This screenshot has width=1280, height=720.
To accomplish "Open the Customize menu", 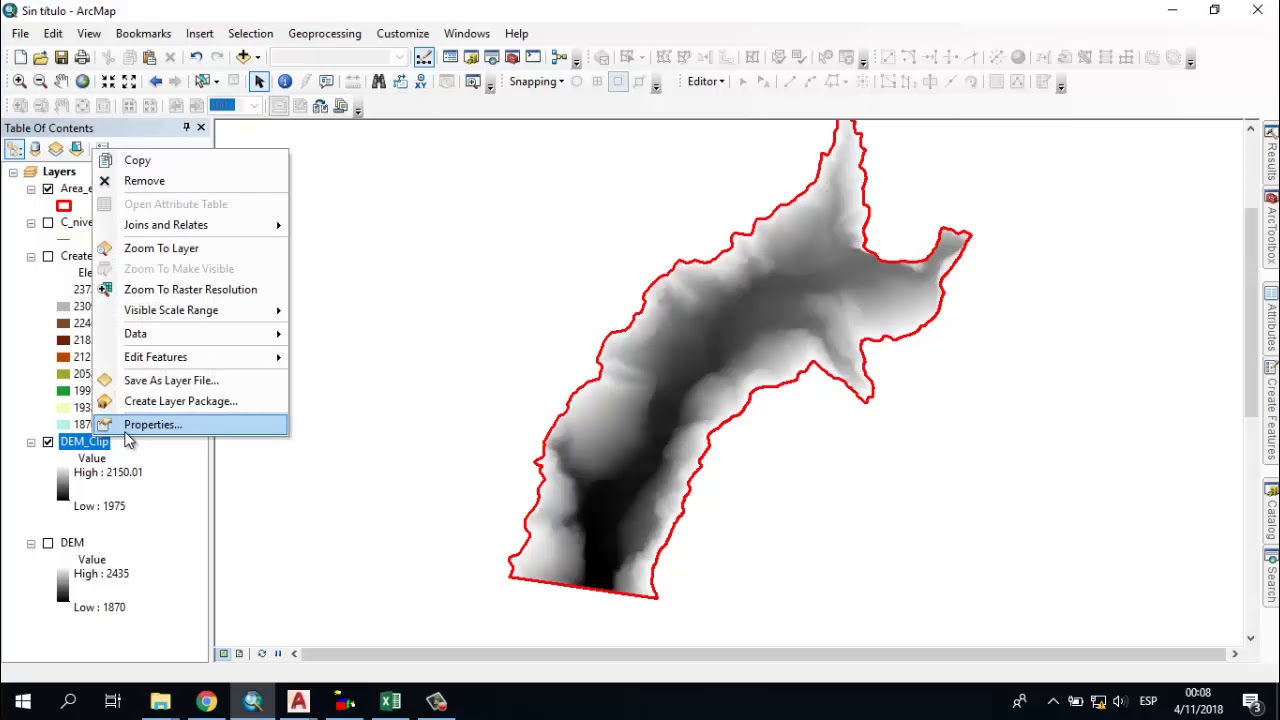I will (402, 33).
